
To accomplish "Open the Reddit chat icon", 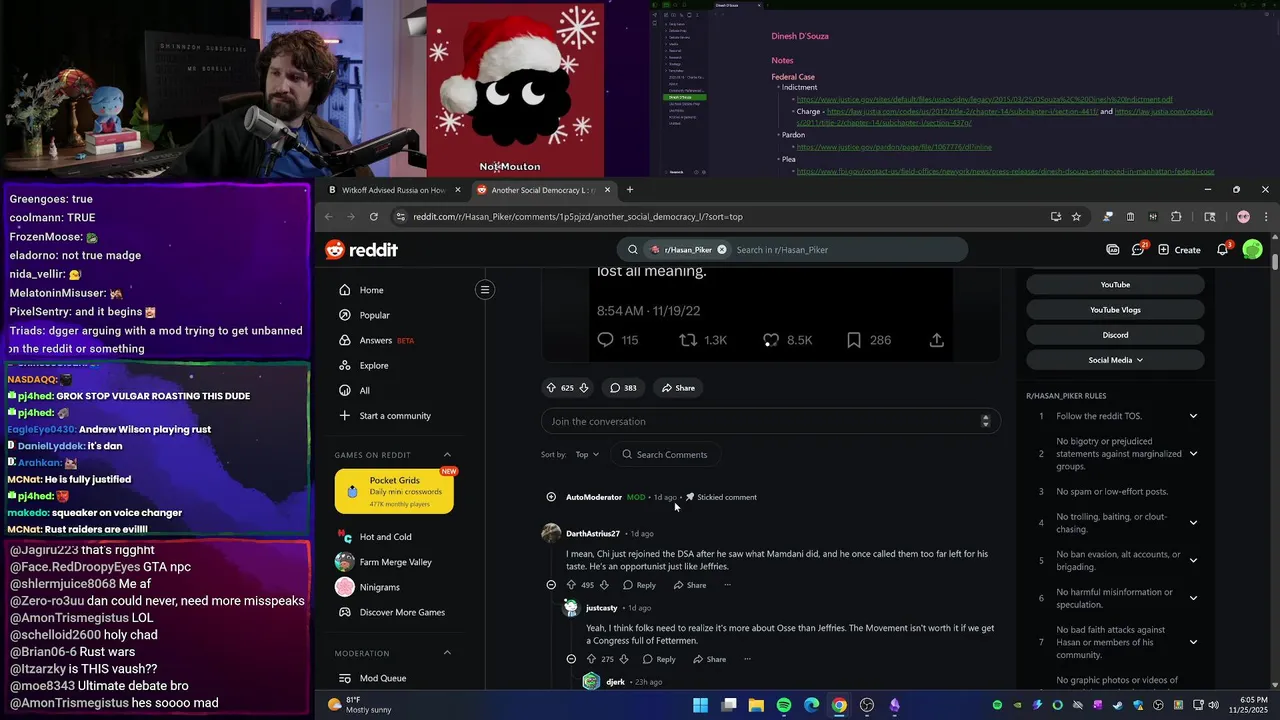I will click(1138, 249).
